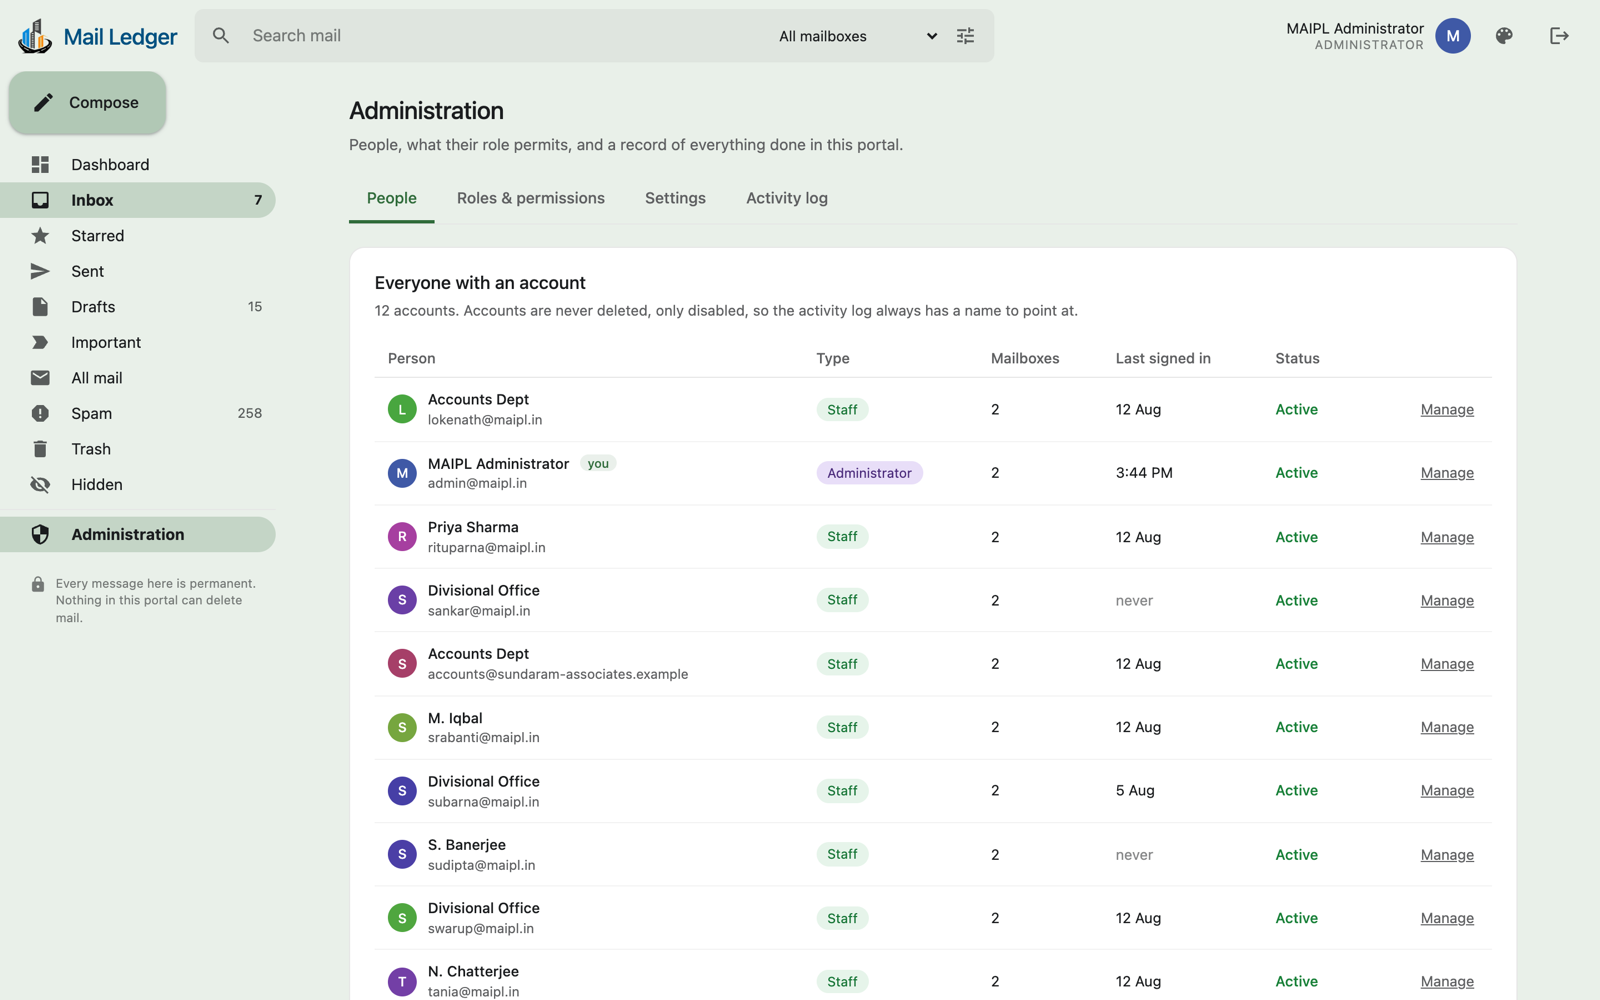
Task: Click the '3:44 PM' sign-in time
Action: pos(1144,473)
